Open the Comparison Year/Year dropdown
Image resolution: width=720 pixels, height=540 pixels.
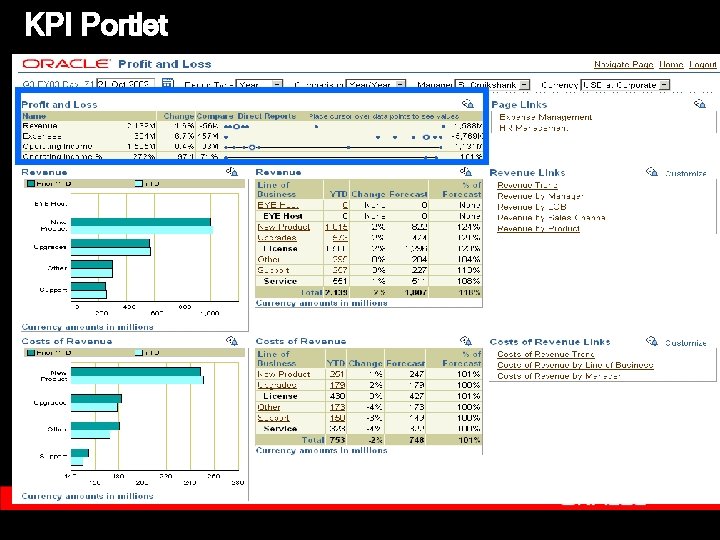click(376, 84)
